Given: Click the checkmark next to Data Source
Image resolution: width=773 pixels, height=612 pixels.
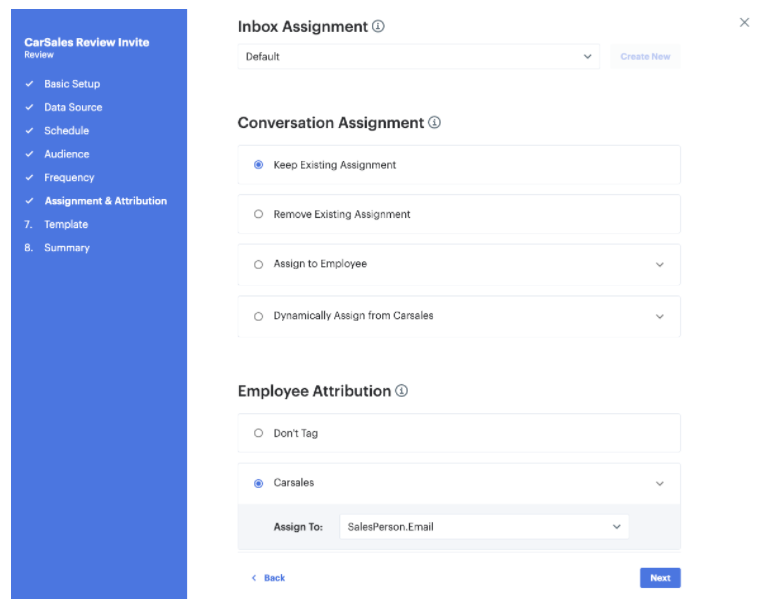Looking at the screenshot, I should pos(30,107).
